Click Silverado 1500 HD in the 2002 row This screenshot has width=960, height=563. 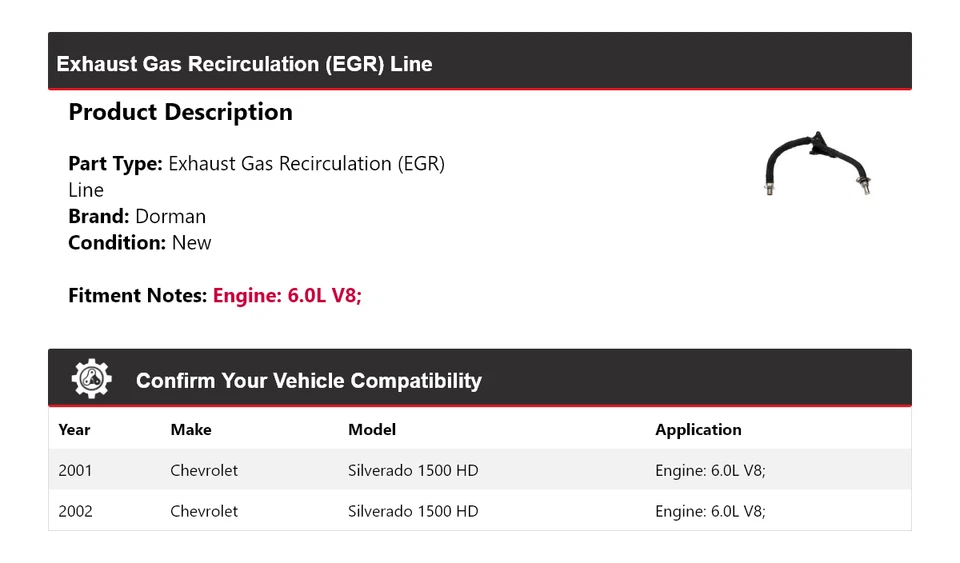413,511
